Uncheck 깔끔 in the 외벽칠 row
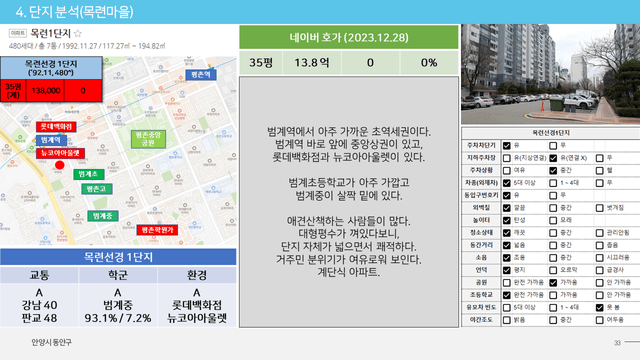 (507, 208)
